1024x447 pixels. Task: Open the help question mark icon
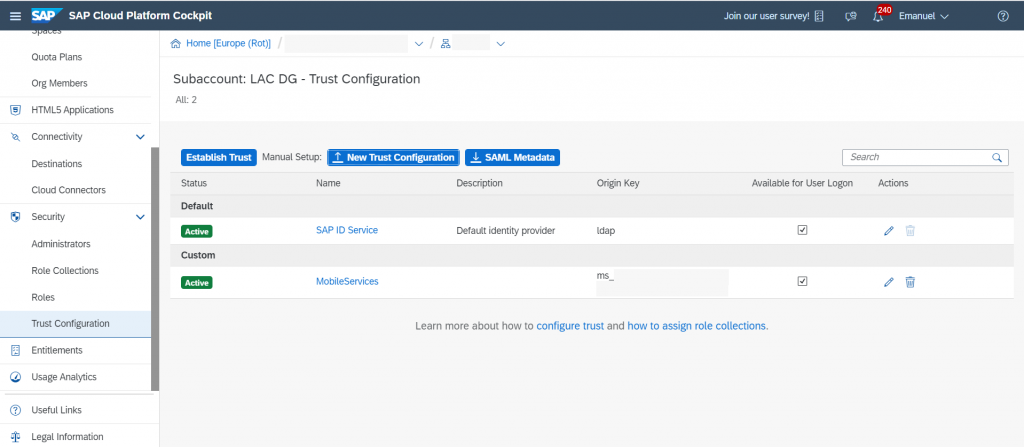pyautogui.click(x=1003, y=16)
